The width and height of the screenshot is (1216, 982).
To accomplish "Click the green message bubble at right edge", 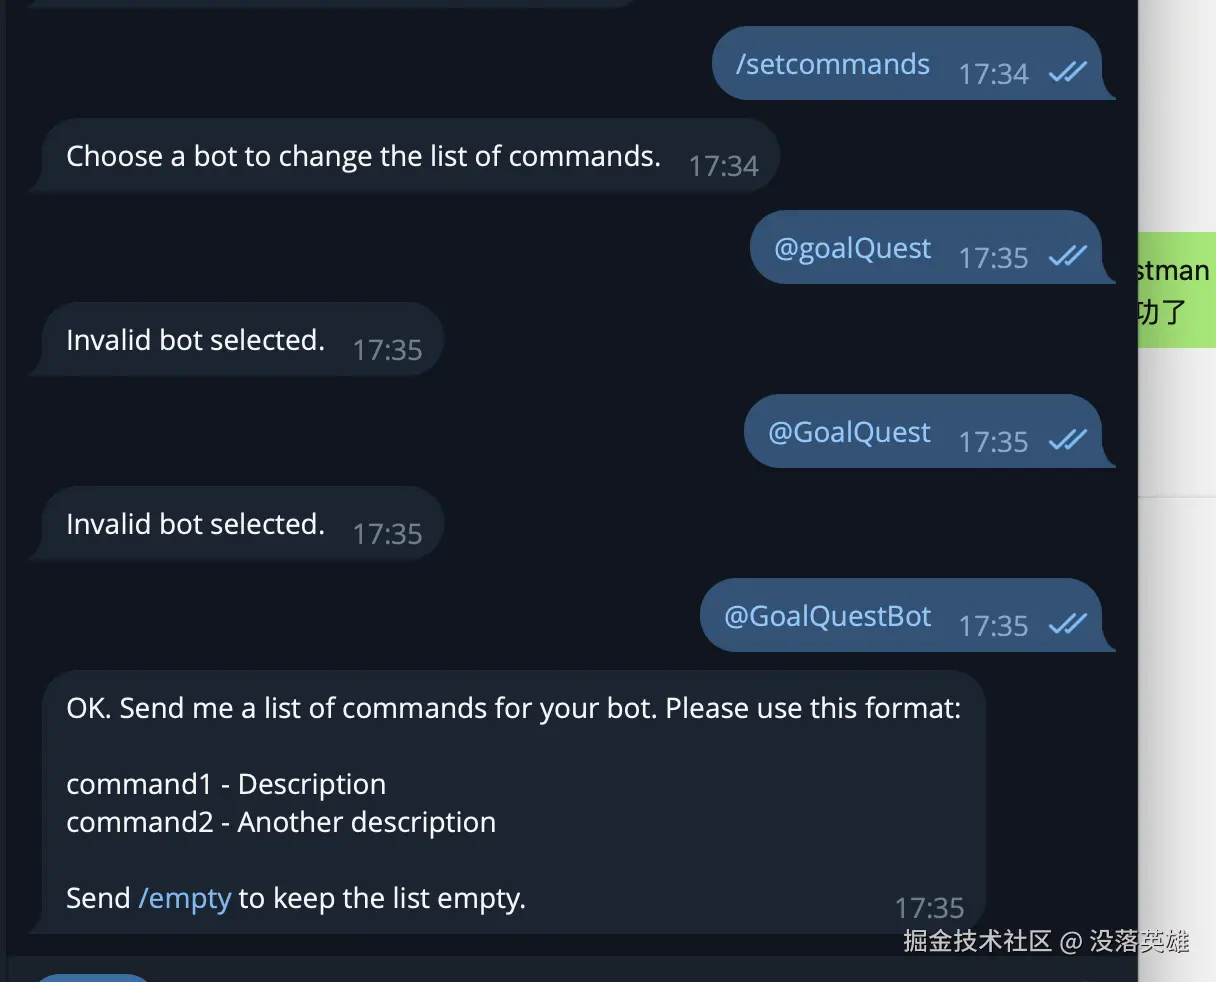I will pos(1176,290).
